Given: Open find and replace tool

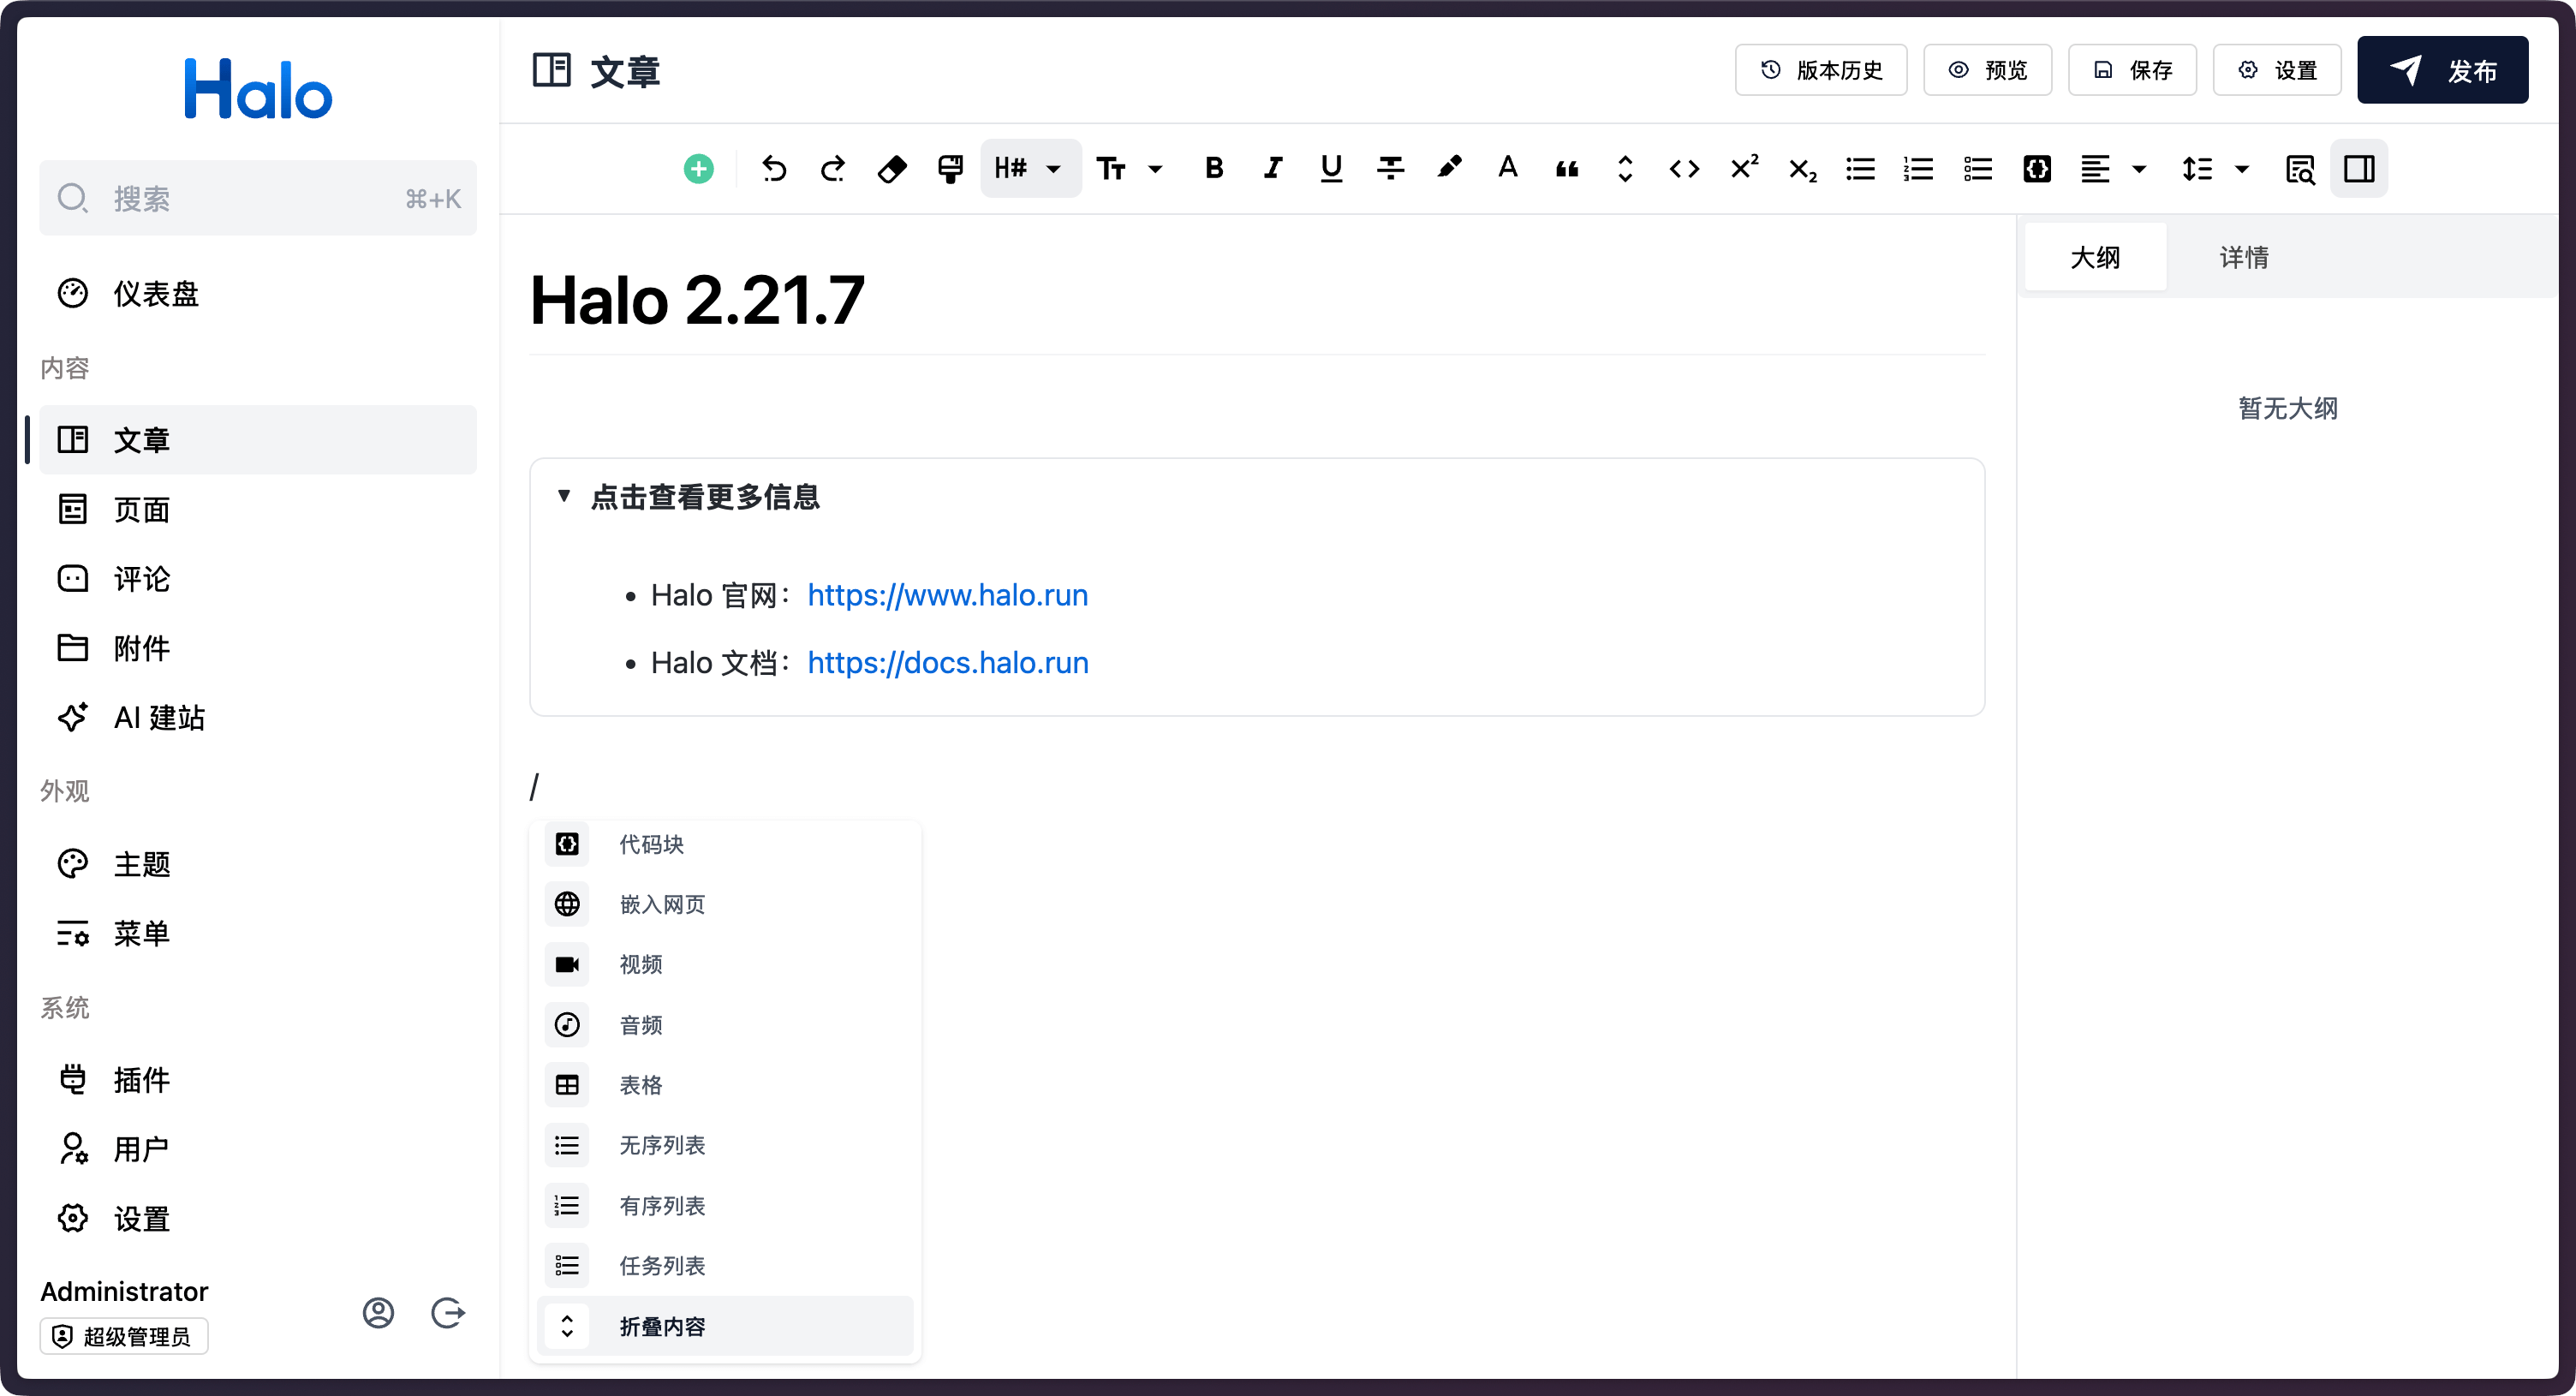Looking at the screenshot, I should 2300,169.
